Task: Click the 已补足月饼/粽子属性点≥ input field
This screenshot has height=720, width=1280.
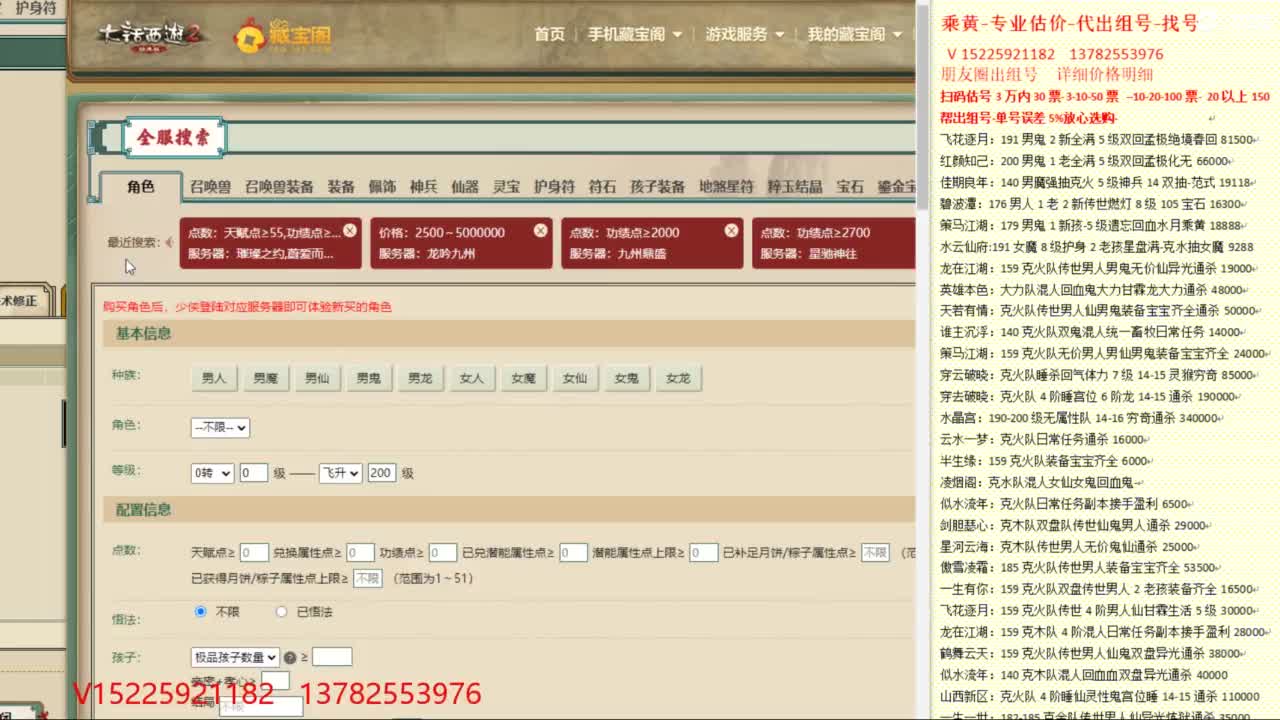Action: [875, 552]
